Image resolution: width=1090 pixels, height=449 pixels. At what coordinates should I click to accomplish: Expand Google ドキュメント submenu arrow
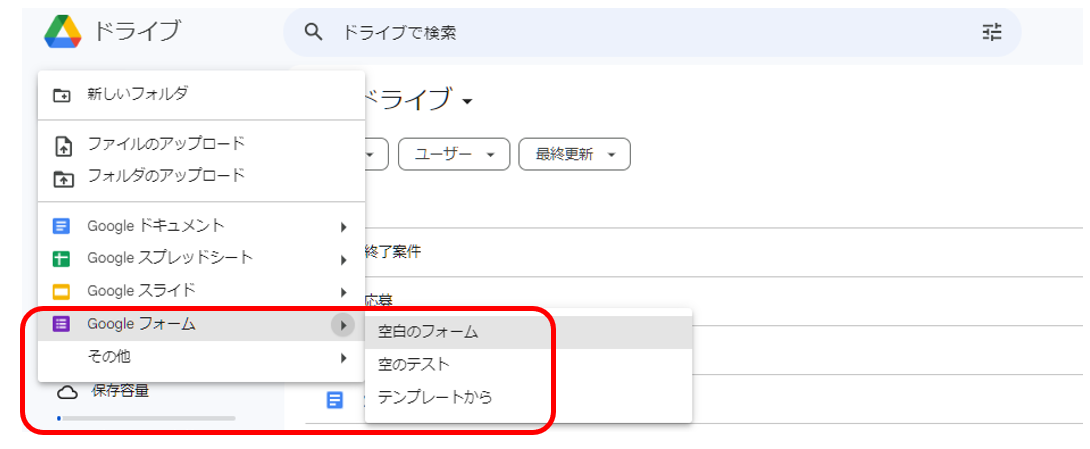(343, 227)
